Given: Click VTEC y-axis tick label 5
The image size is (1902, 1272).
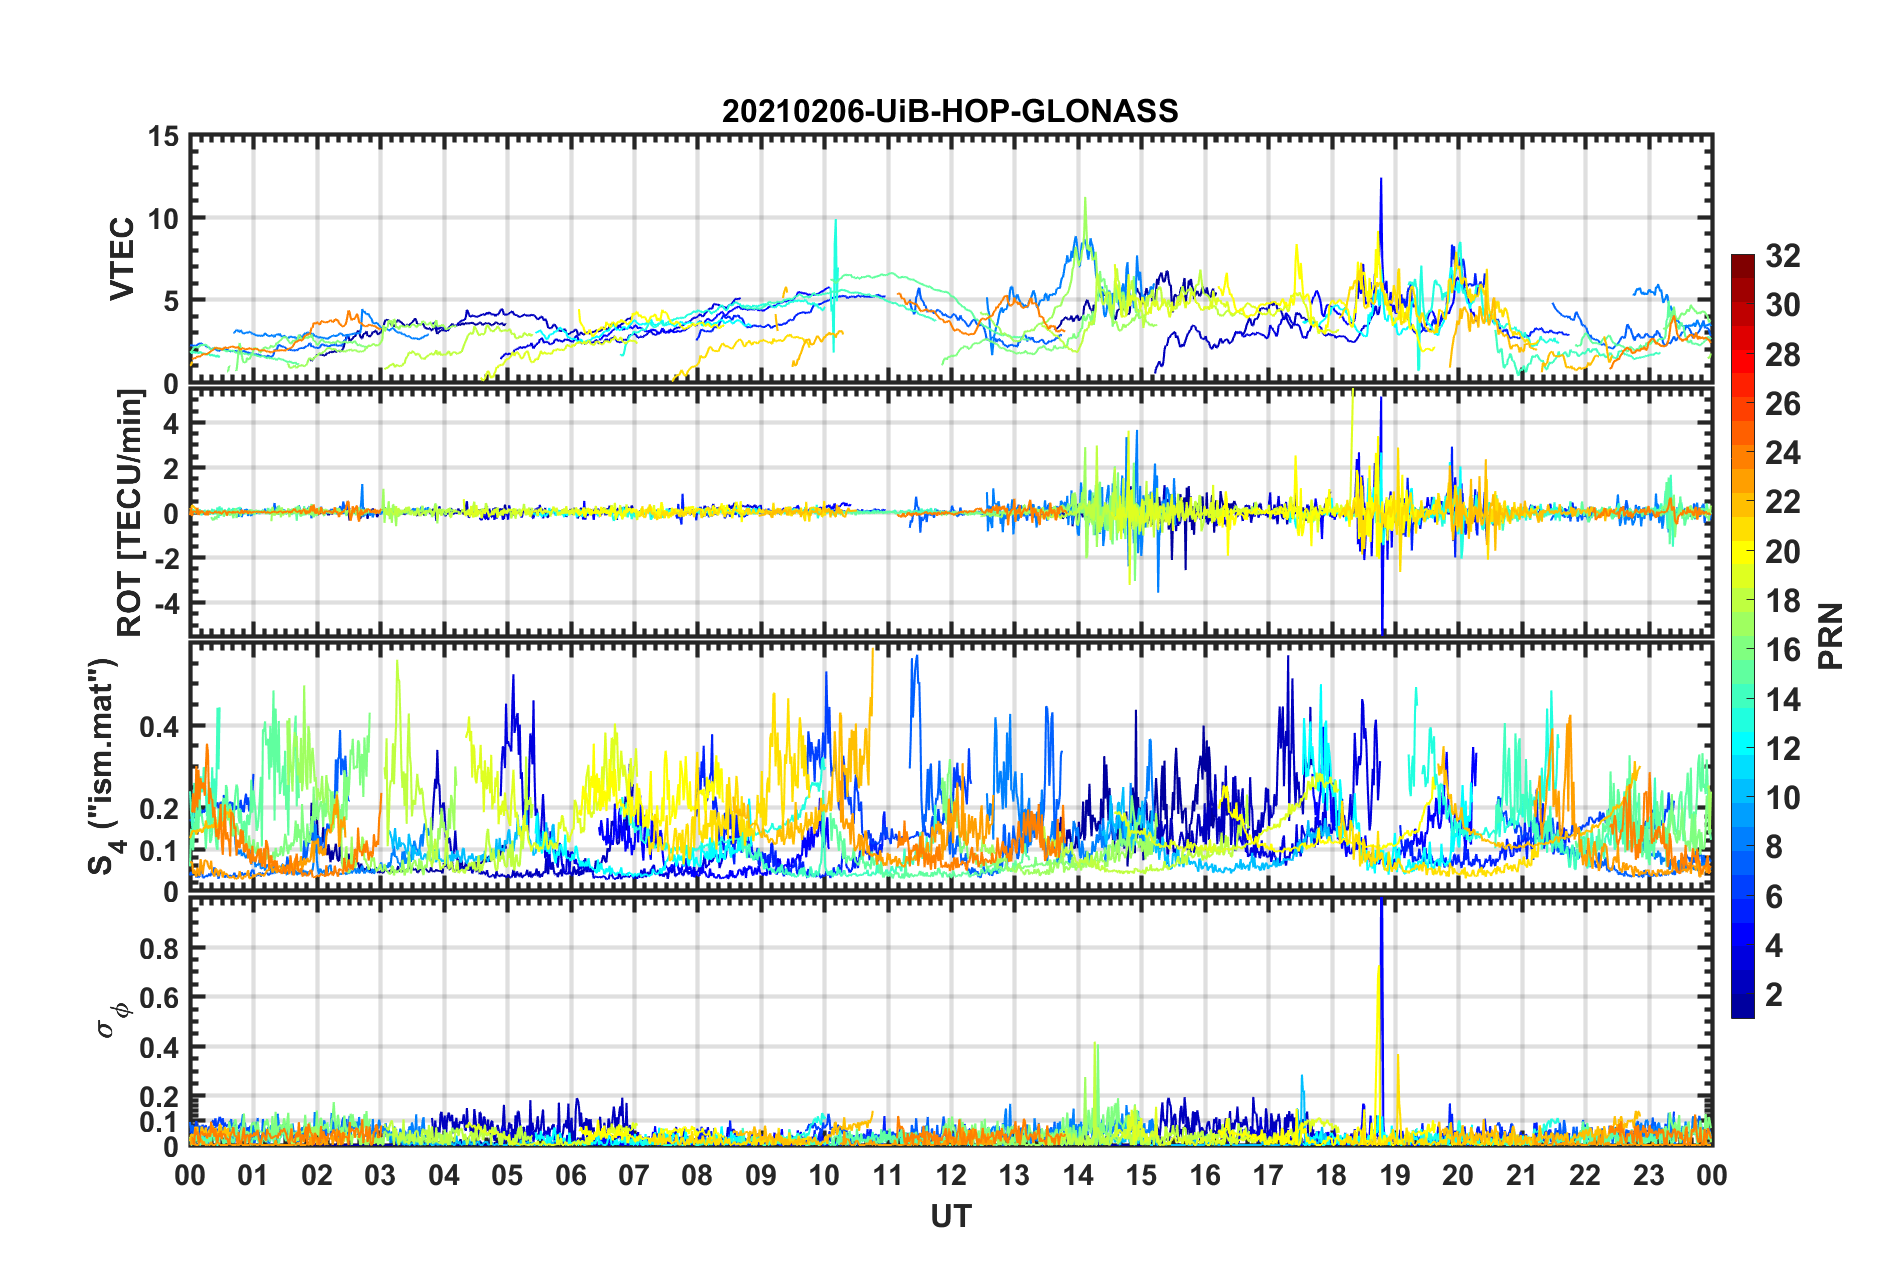Looking at the screenshot, I should point(172,301).
